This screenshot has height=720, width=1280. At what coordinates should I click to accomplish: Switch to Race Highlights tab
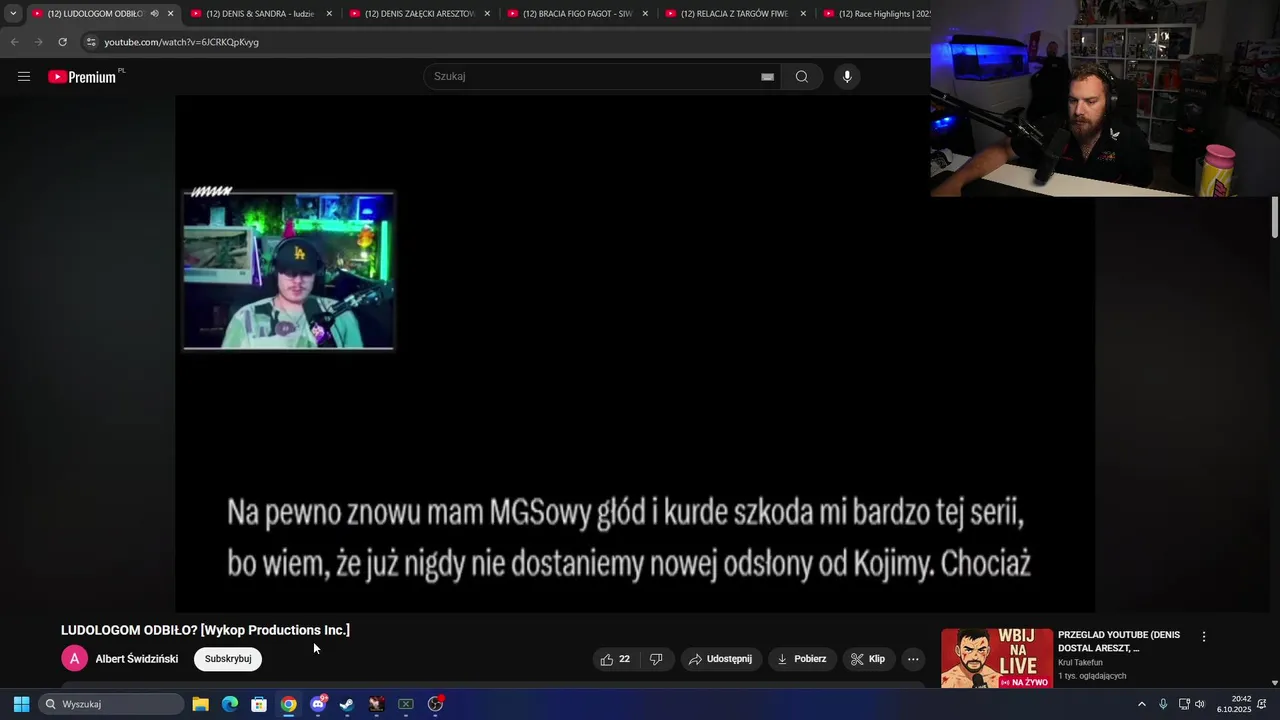point(876,14)
